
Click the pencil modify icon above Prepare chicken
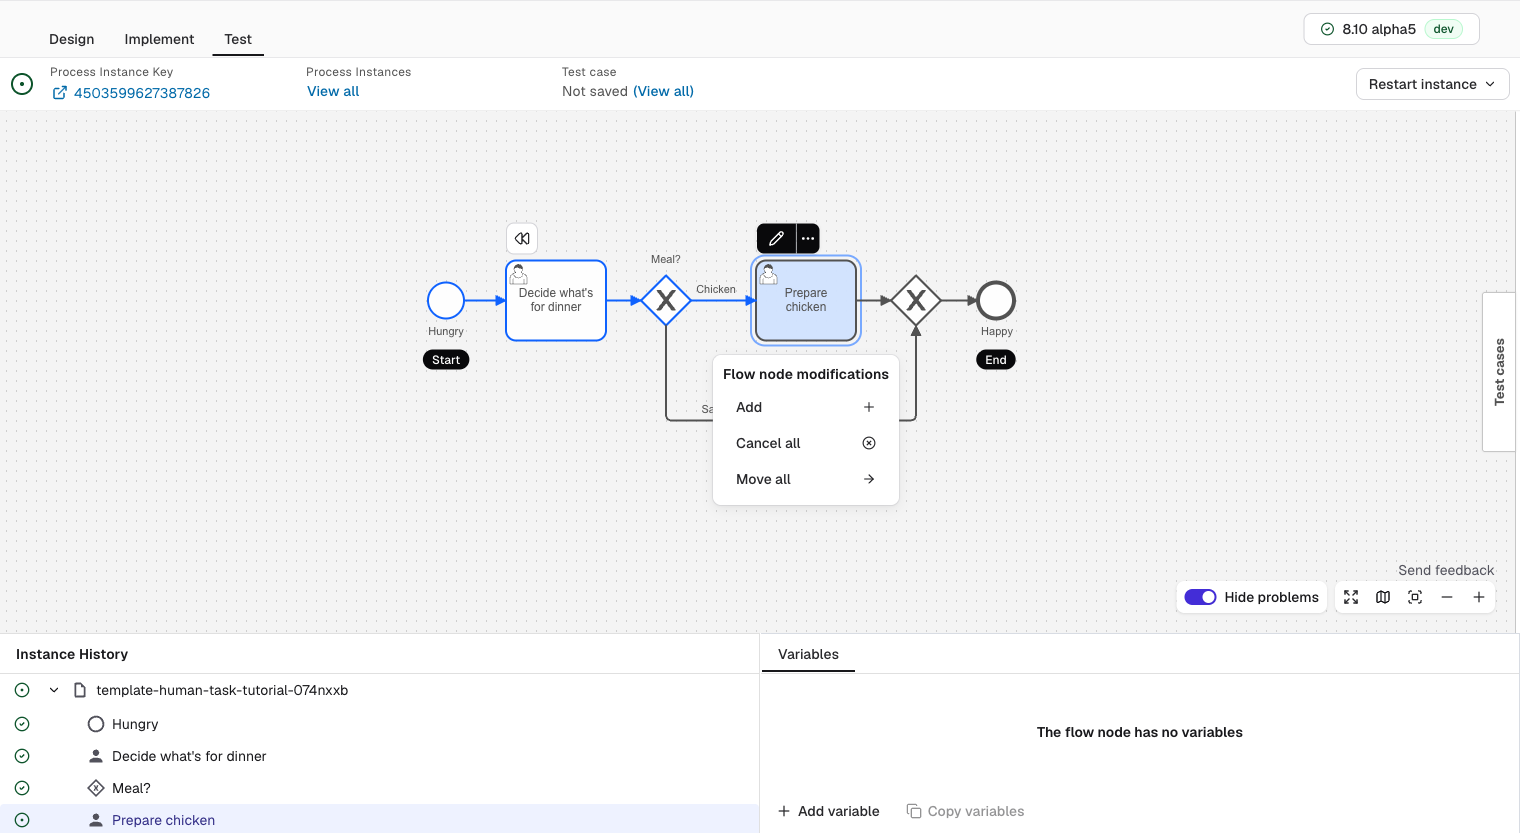(776, 238)
